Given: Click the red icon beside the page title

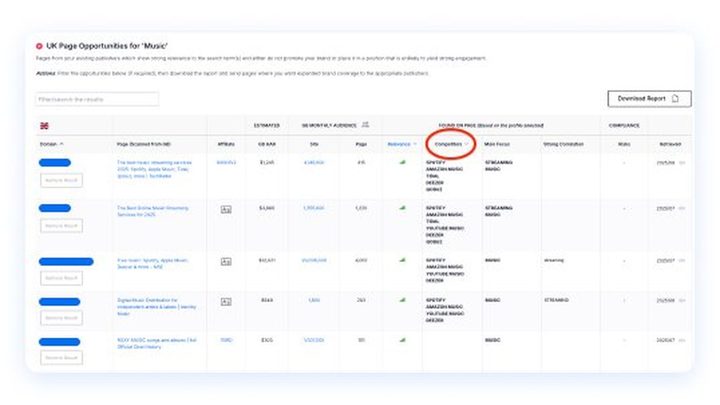Looking at the screenshot, I should click(x=39, y=46).
